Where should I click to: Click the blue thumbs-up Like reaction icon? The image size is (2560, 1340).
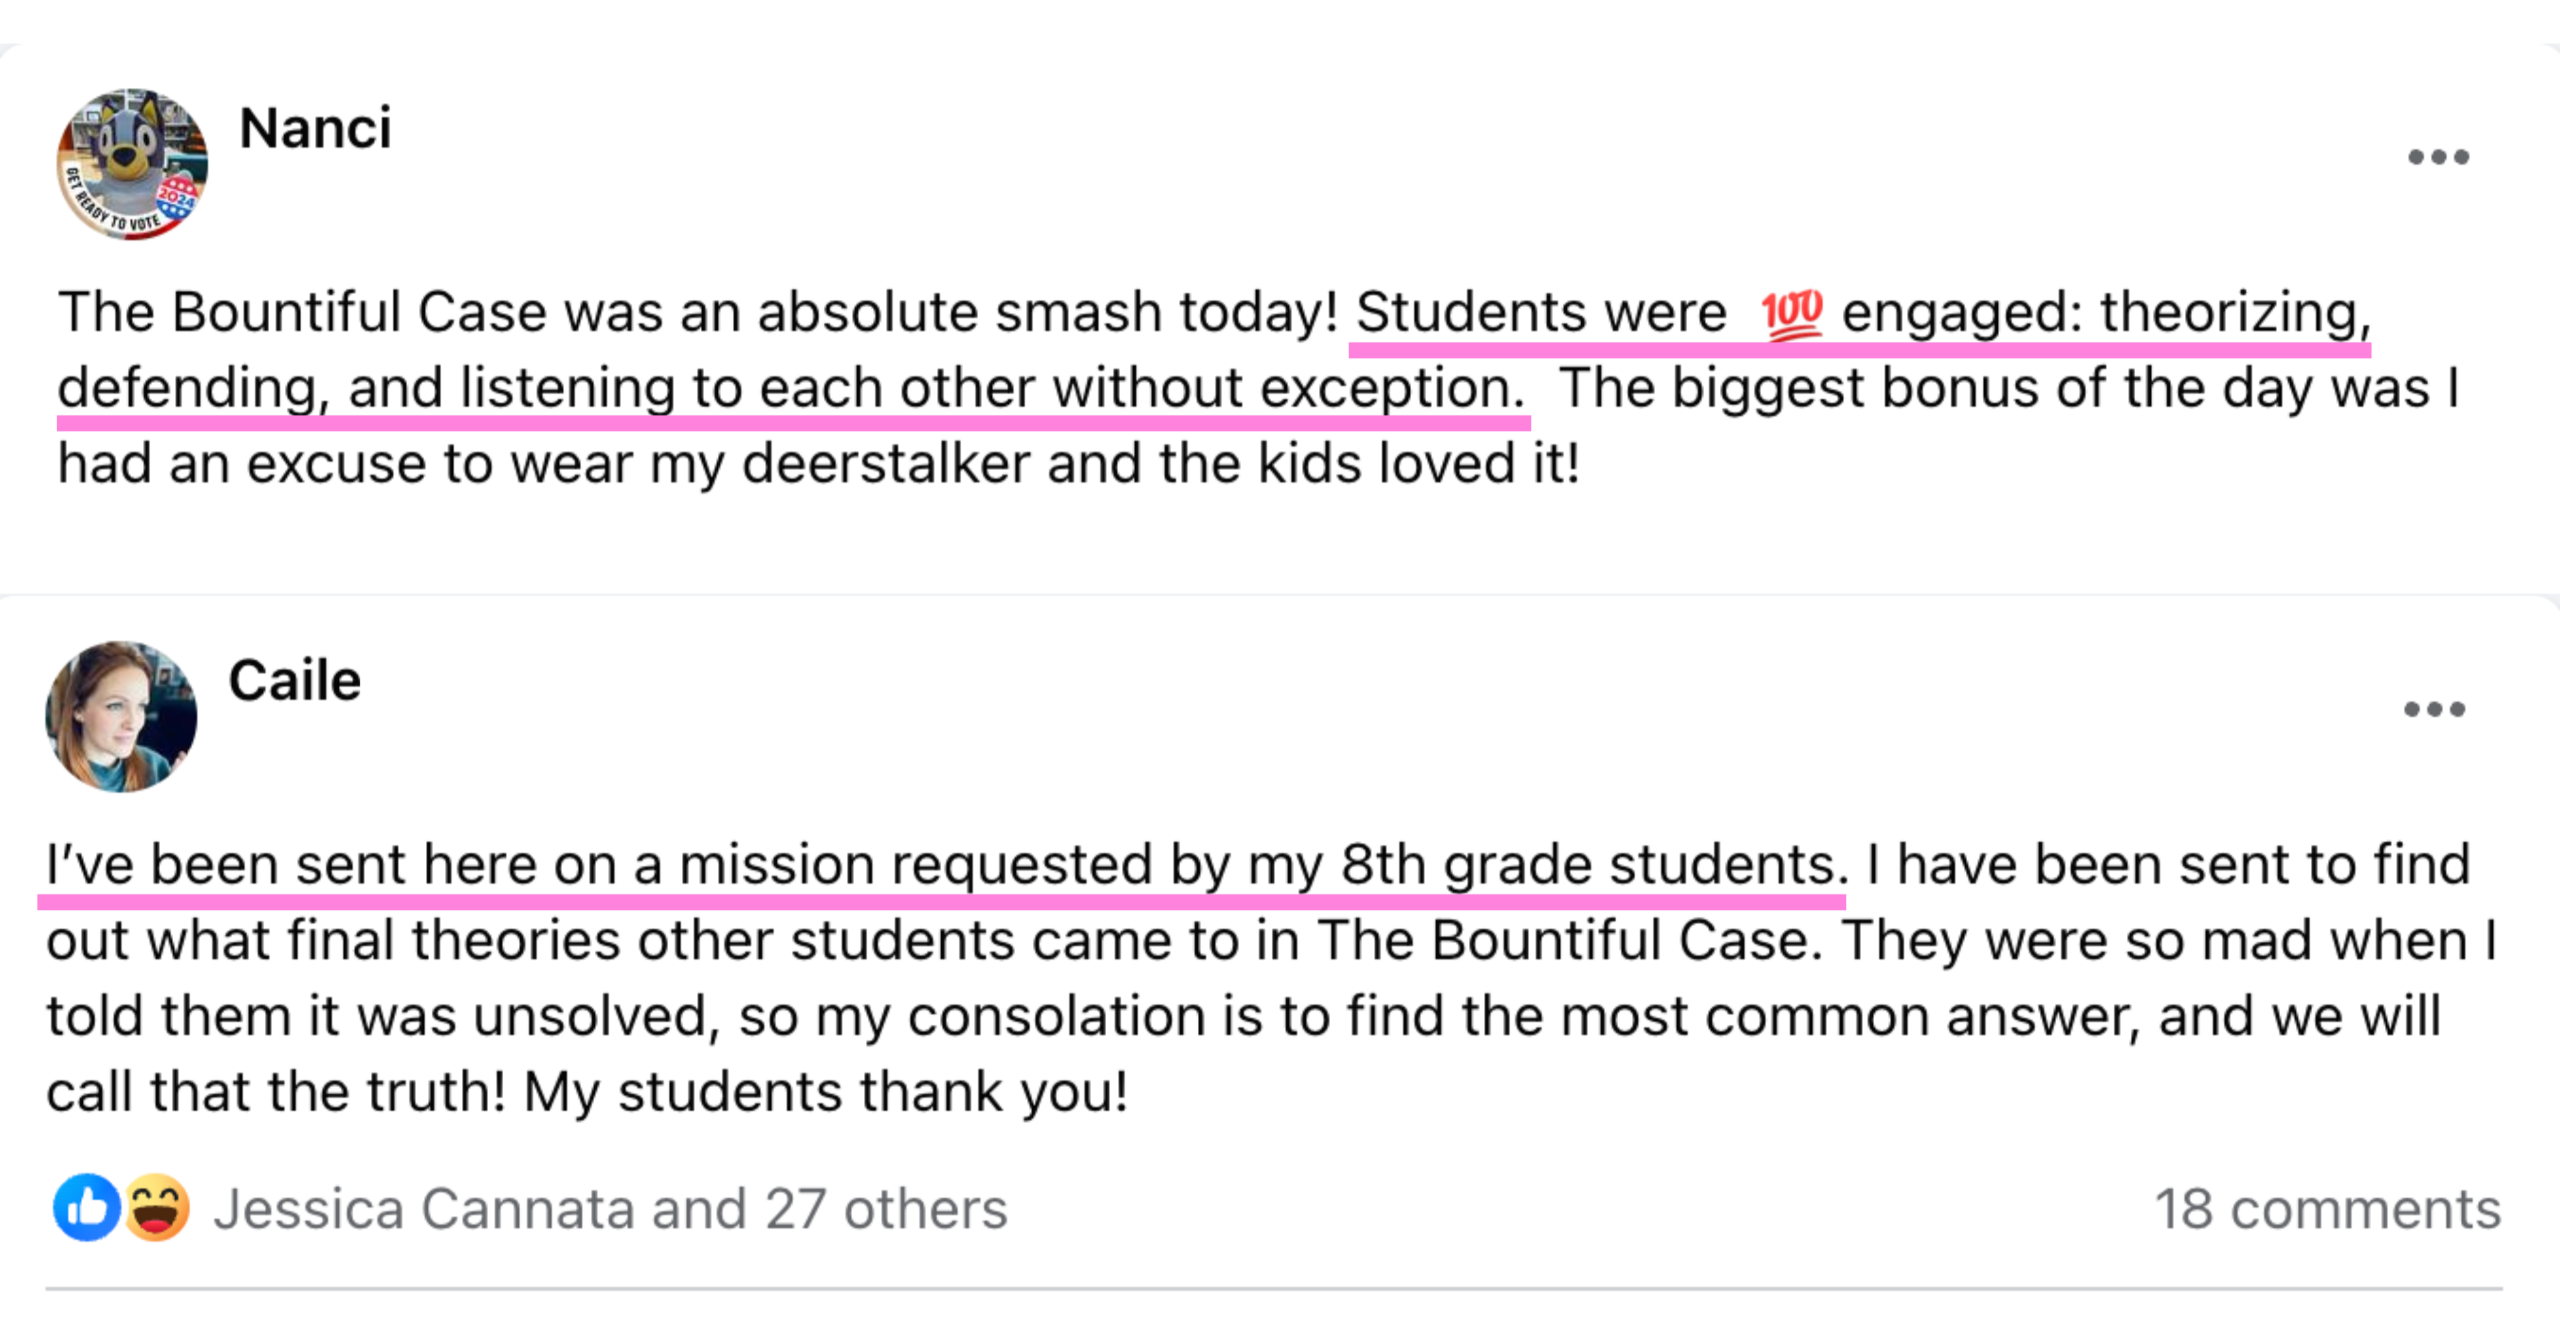click(86, 1207)
